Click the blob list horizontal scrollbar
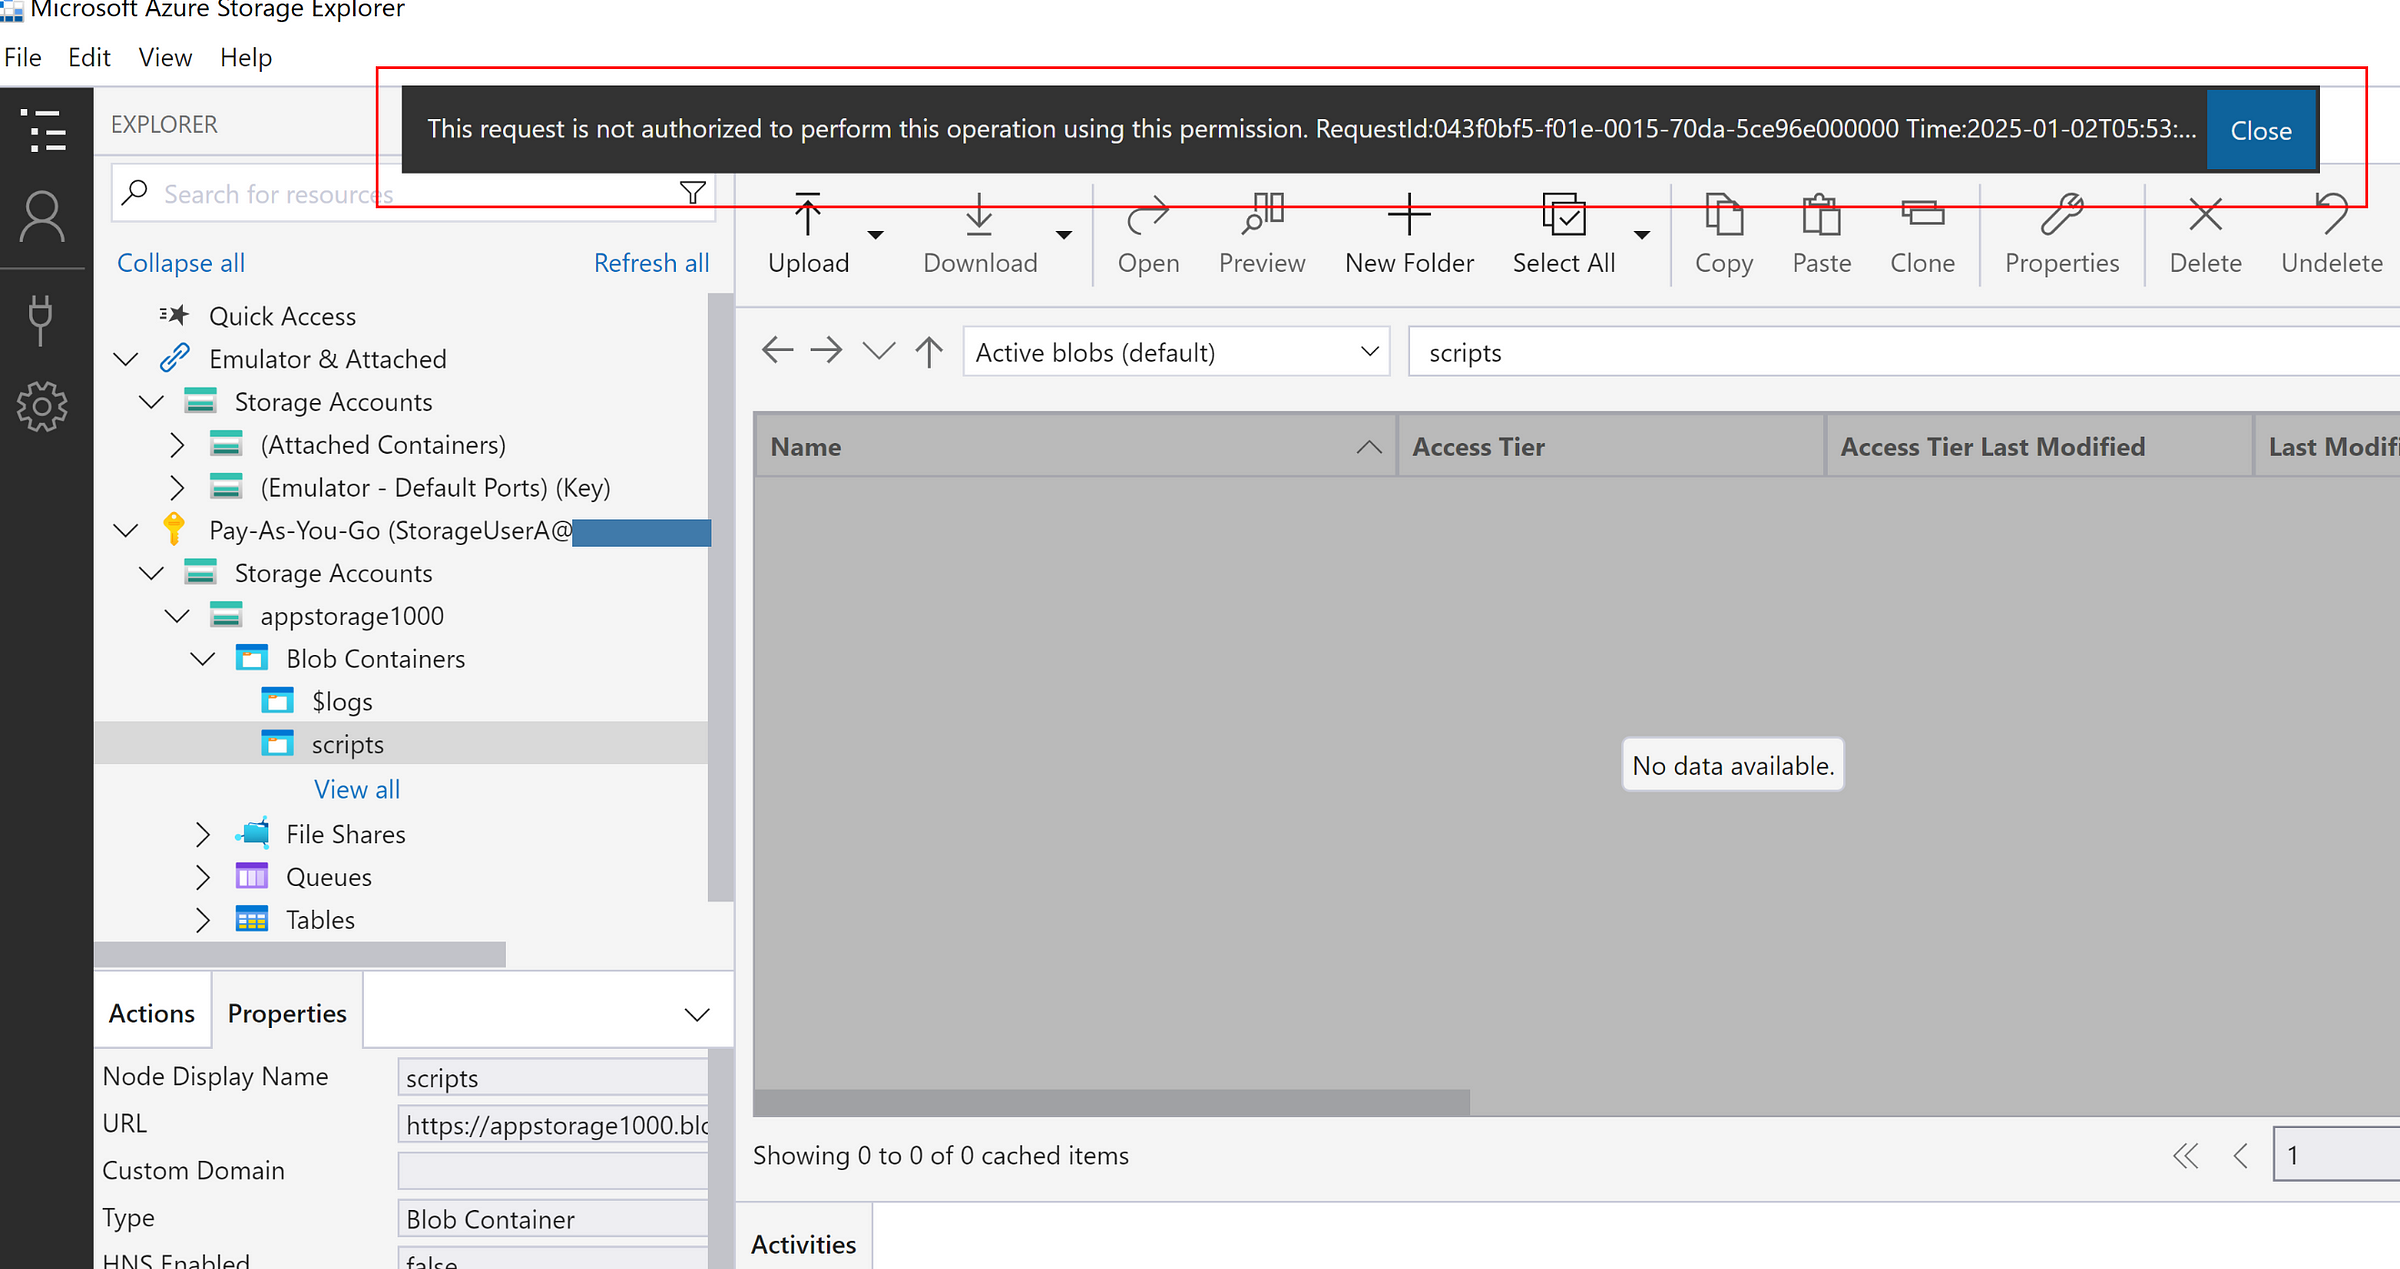This screenshot has width=2400, height=1269. tap(1111, 1102)
